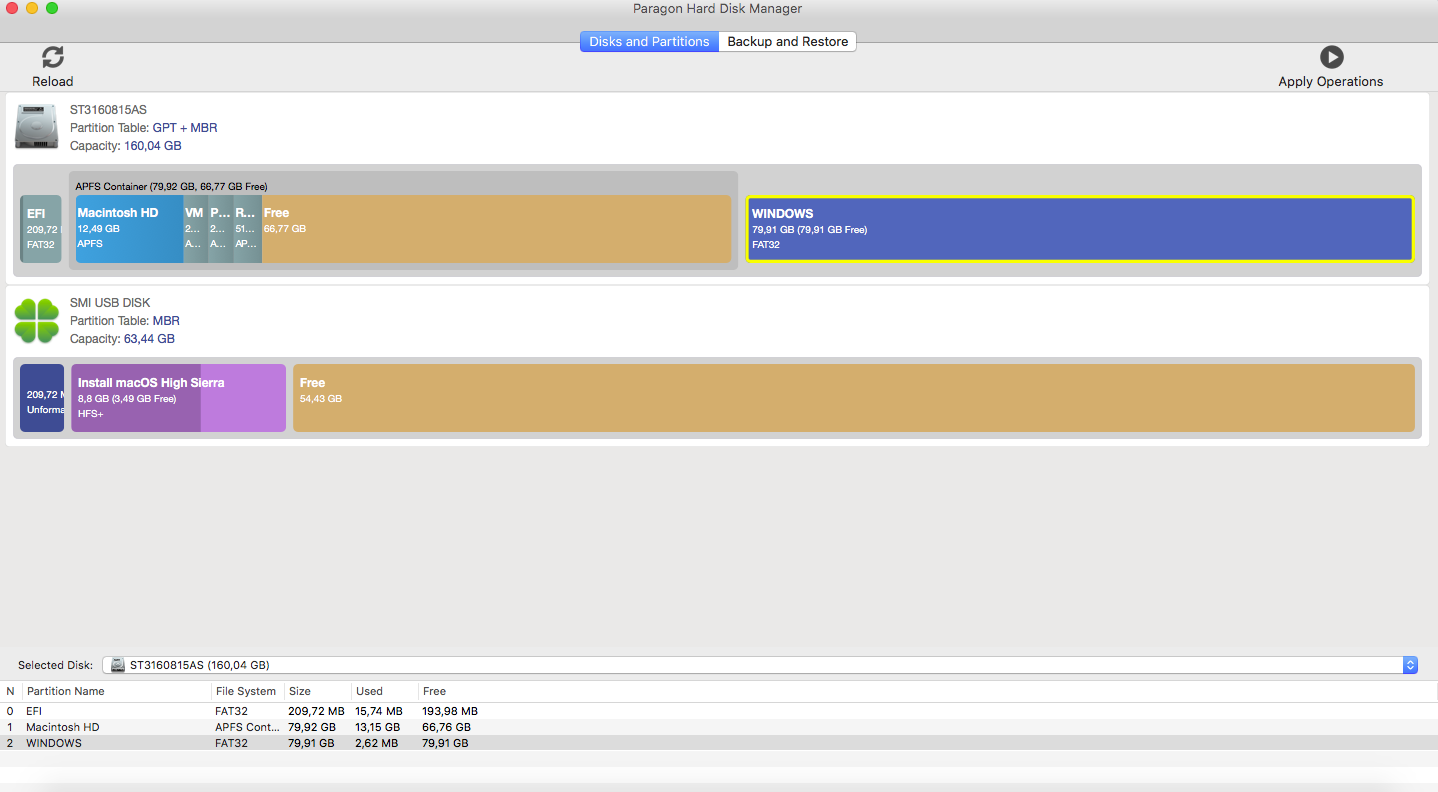Screen dimensions: 1438x792
Task: Click the ST3160815AS hard drive icon
Action: pyautogui.click(x=37, y=128)
